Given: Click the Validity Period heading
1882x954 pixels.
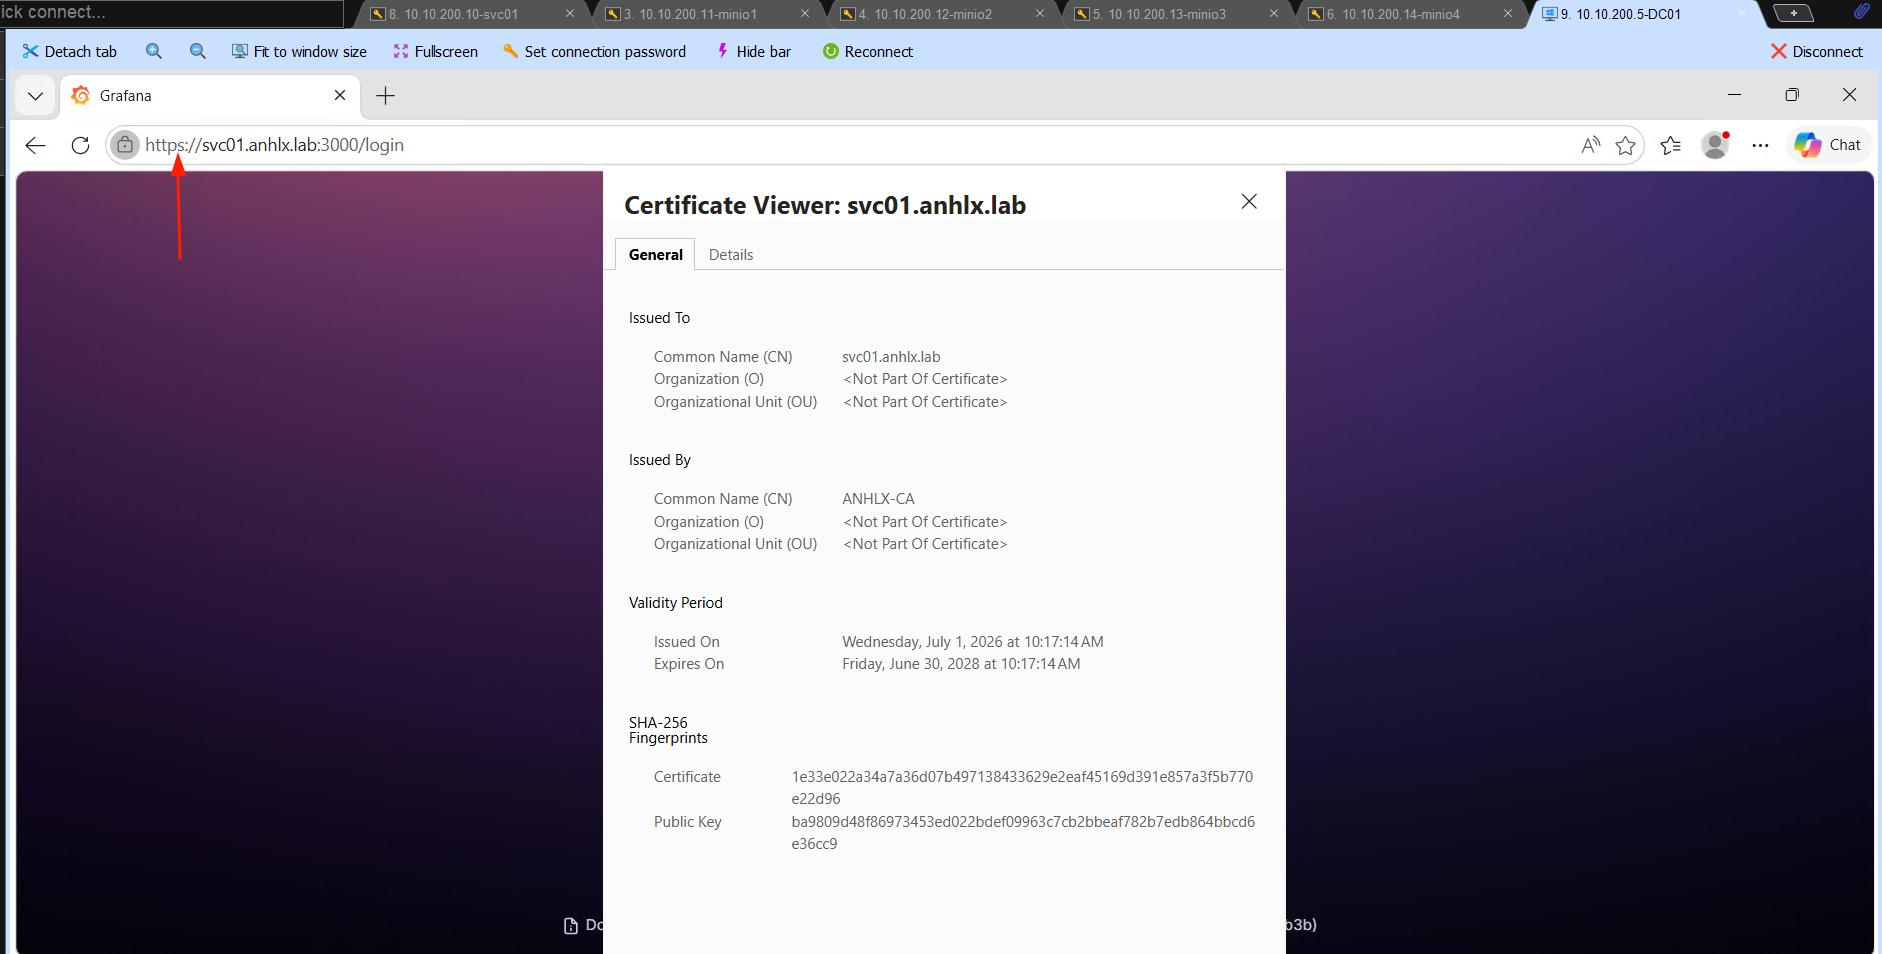Looking at the screenshot, I should 676,603.
